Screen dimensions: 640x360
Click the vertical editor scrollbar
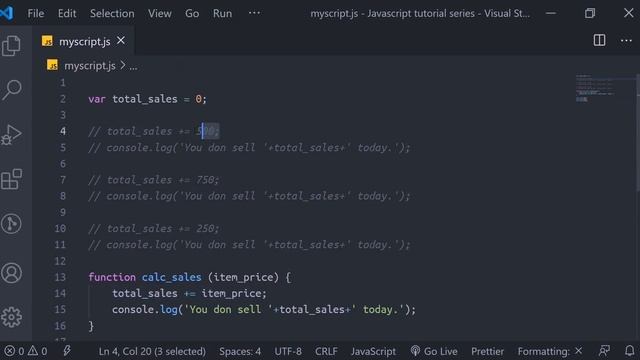[x=638, y=131]
